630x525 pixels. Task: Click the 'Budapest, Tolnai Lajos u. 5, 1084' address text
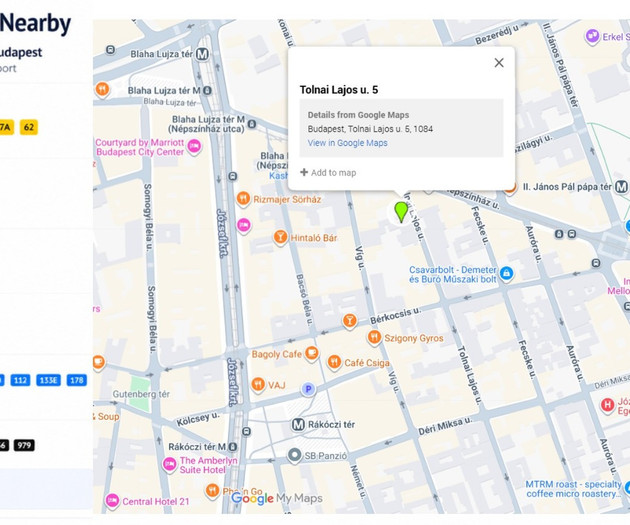tap(370, 129)
